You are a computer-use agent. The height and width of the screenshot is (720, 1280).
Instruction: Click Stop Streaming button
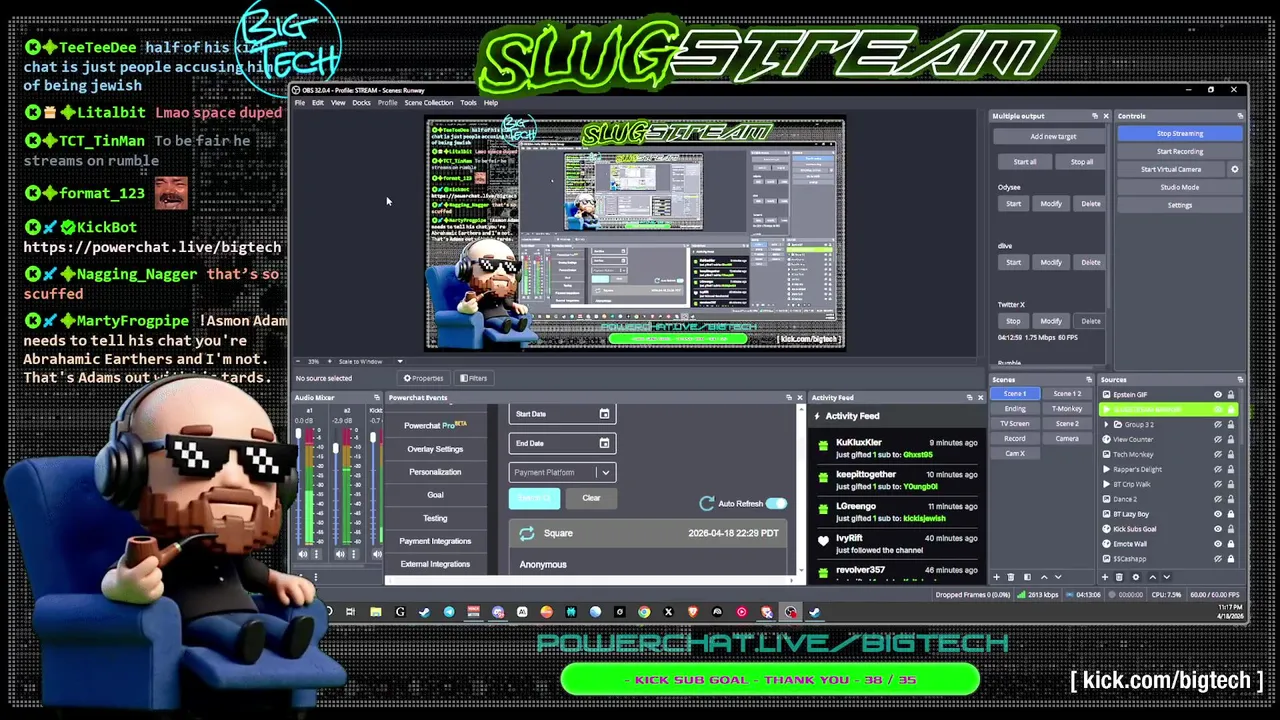[1180, 133]
